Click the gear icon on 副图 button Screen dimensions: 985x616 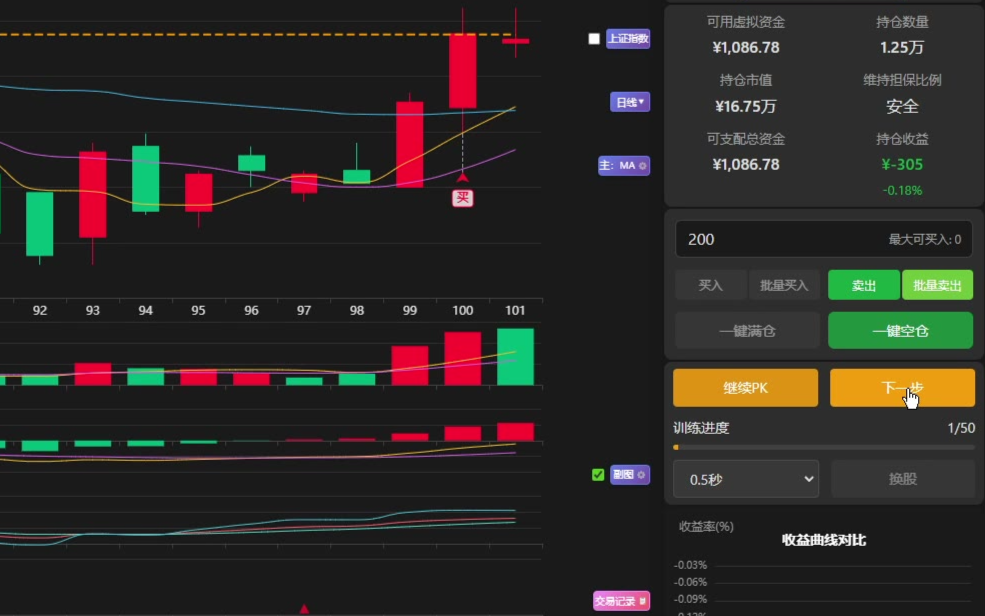point(642,475)
